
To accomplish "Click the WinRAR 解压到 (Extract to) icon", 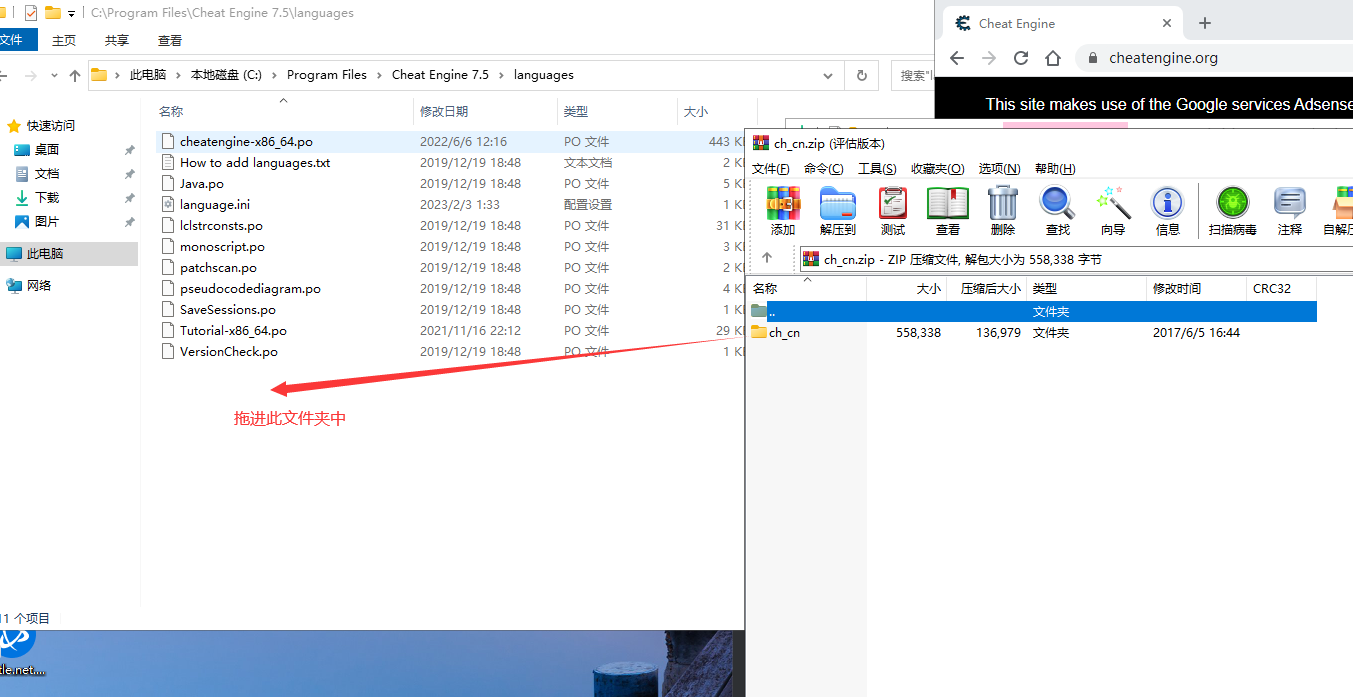I will tap(837, 203).
